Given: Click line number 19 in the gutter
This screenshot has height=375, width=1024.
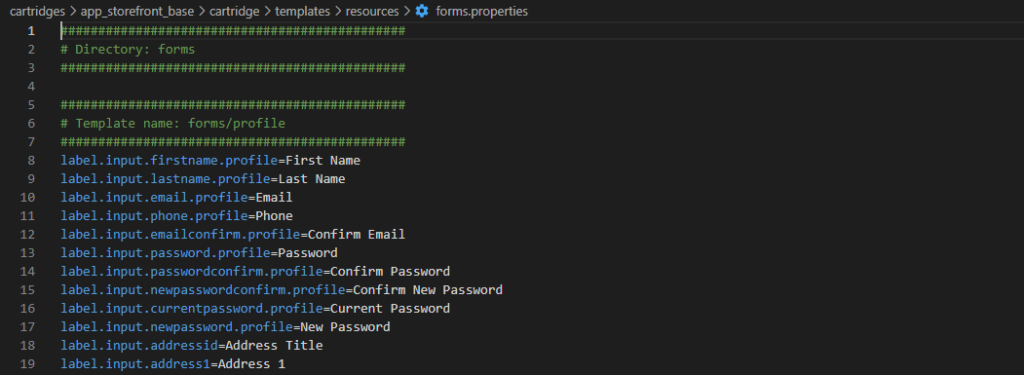Looking at the screenshot, I should [27, 363].
